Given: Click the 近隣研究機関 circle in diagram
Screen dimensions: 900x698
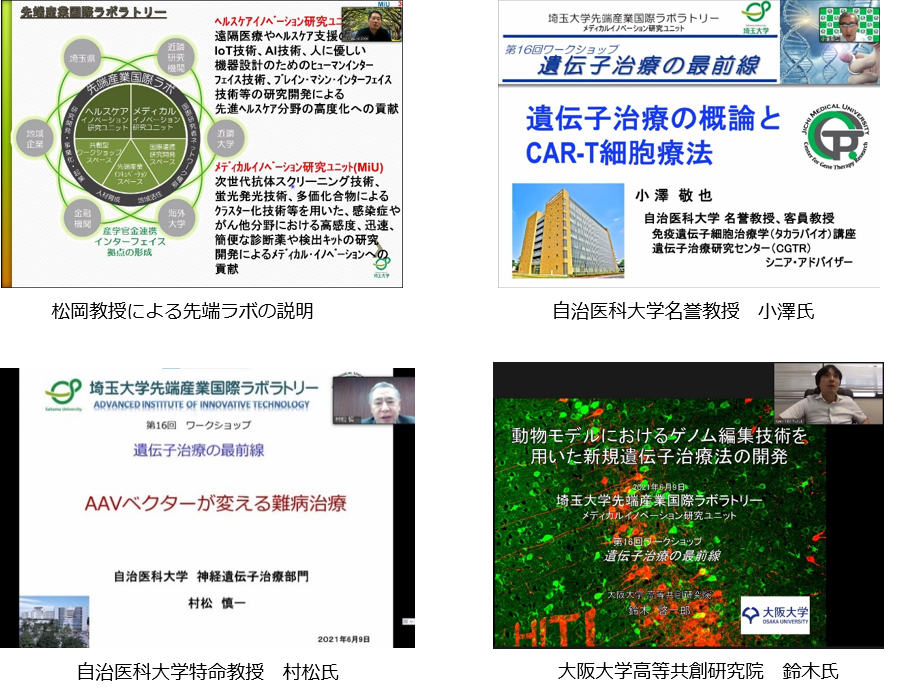Looking at the screenshot, I should point(176,57).
